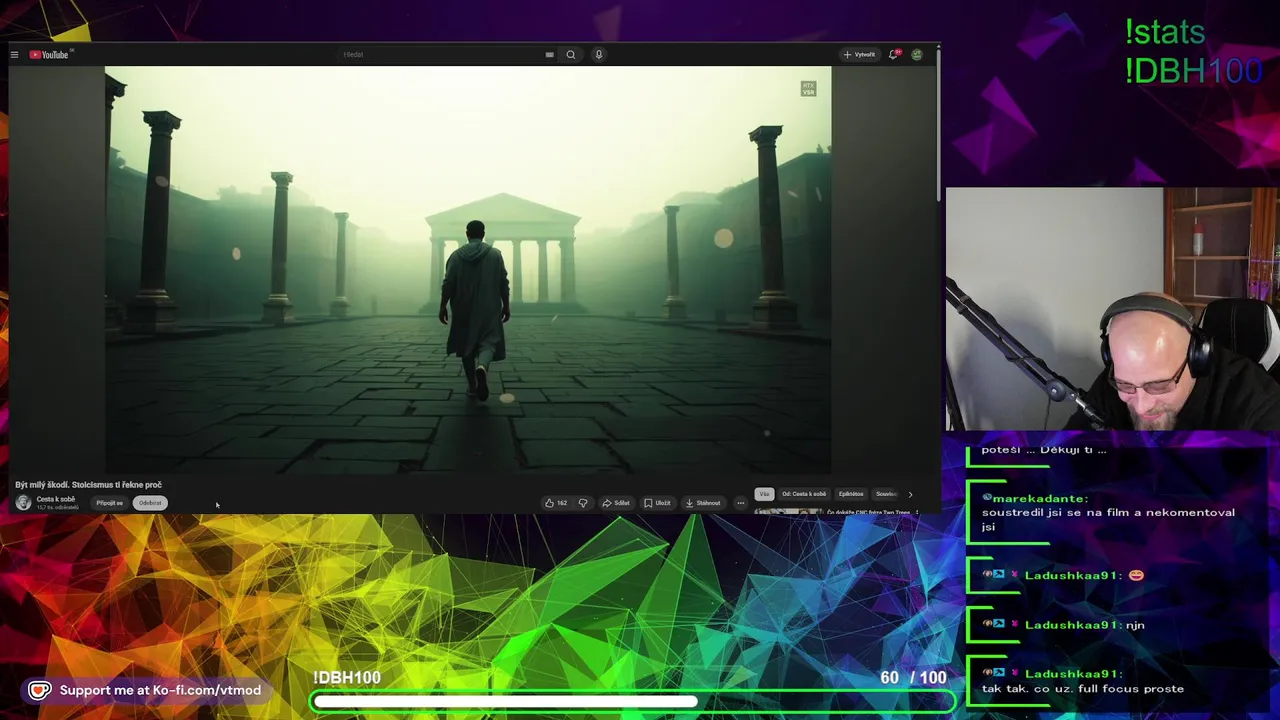Click the Stáhnout download button
The image size is (1280, 720).
pyautogui.click(x=703, y=503)
